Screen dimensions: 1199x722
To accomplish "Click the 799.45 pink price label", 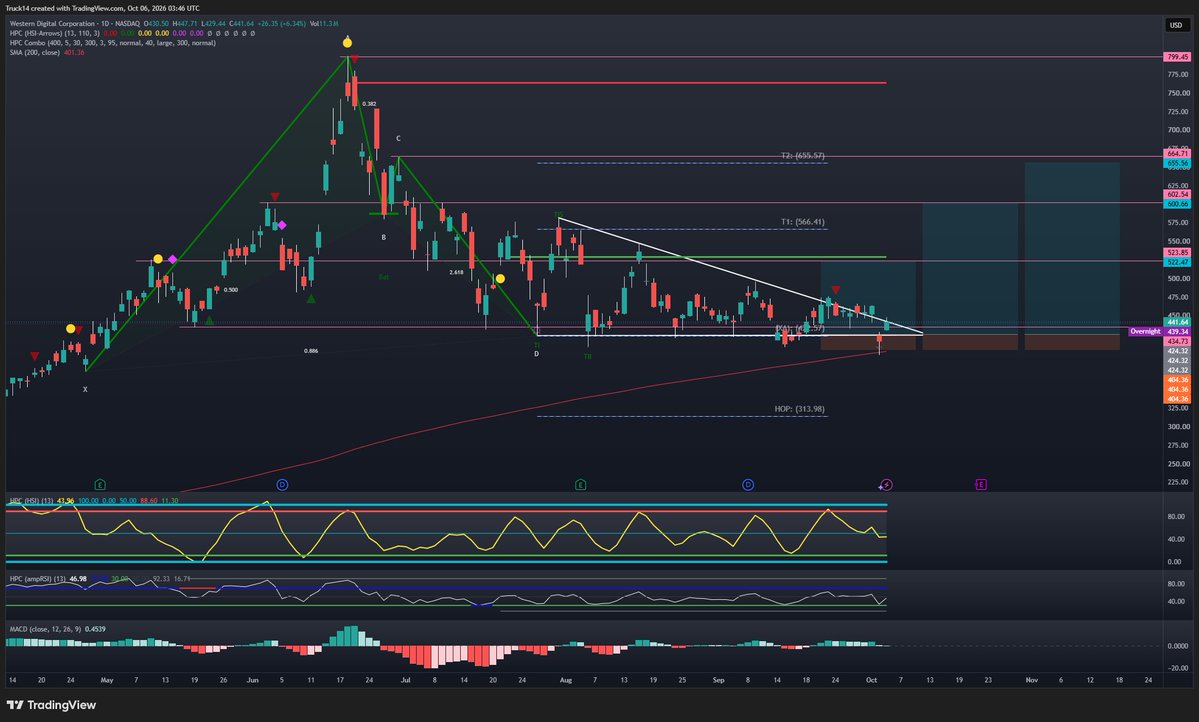I will click(x=1178, y=57).
